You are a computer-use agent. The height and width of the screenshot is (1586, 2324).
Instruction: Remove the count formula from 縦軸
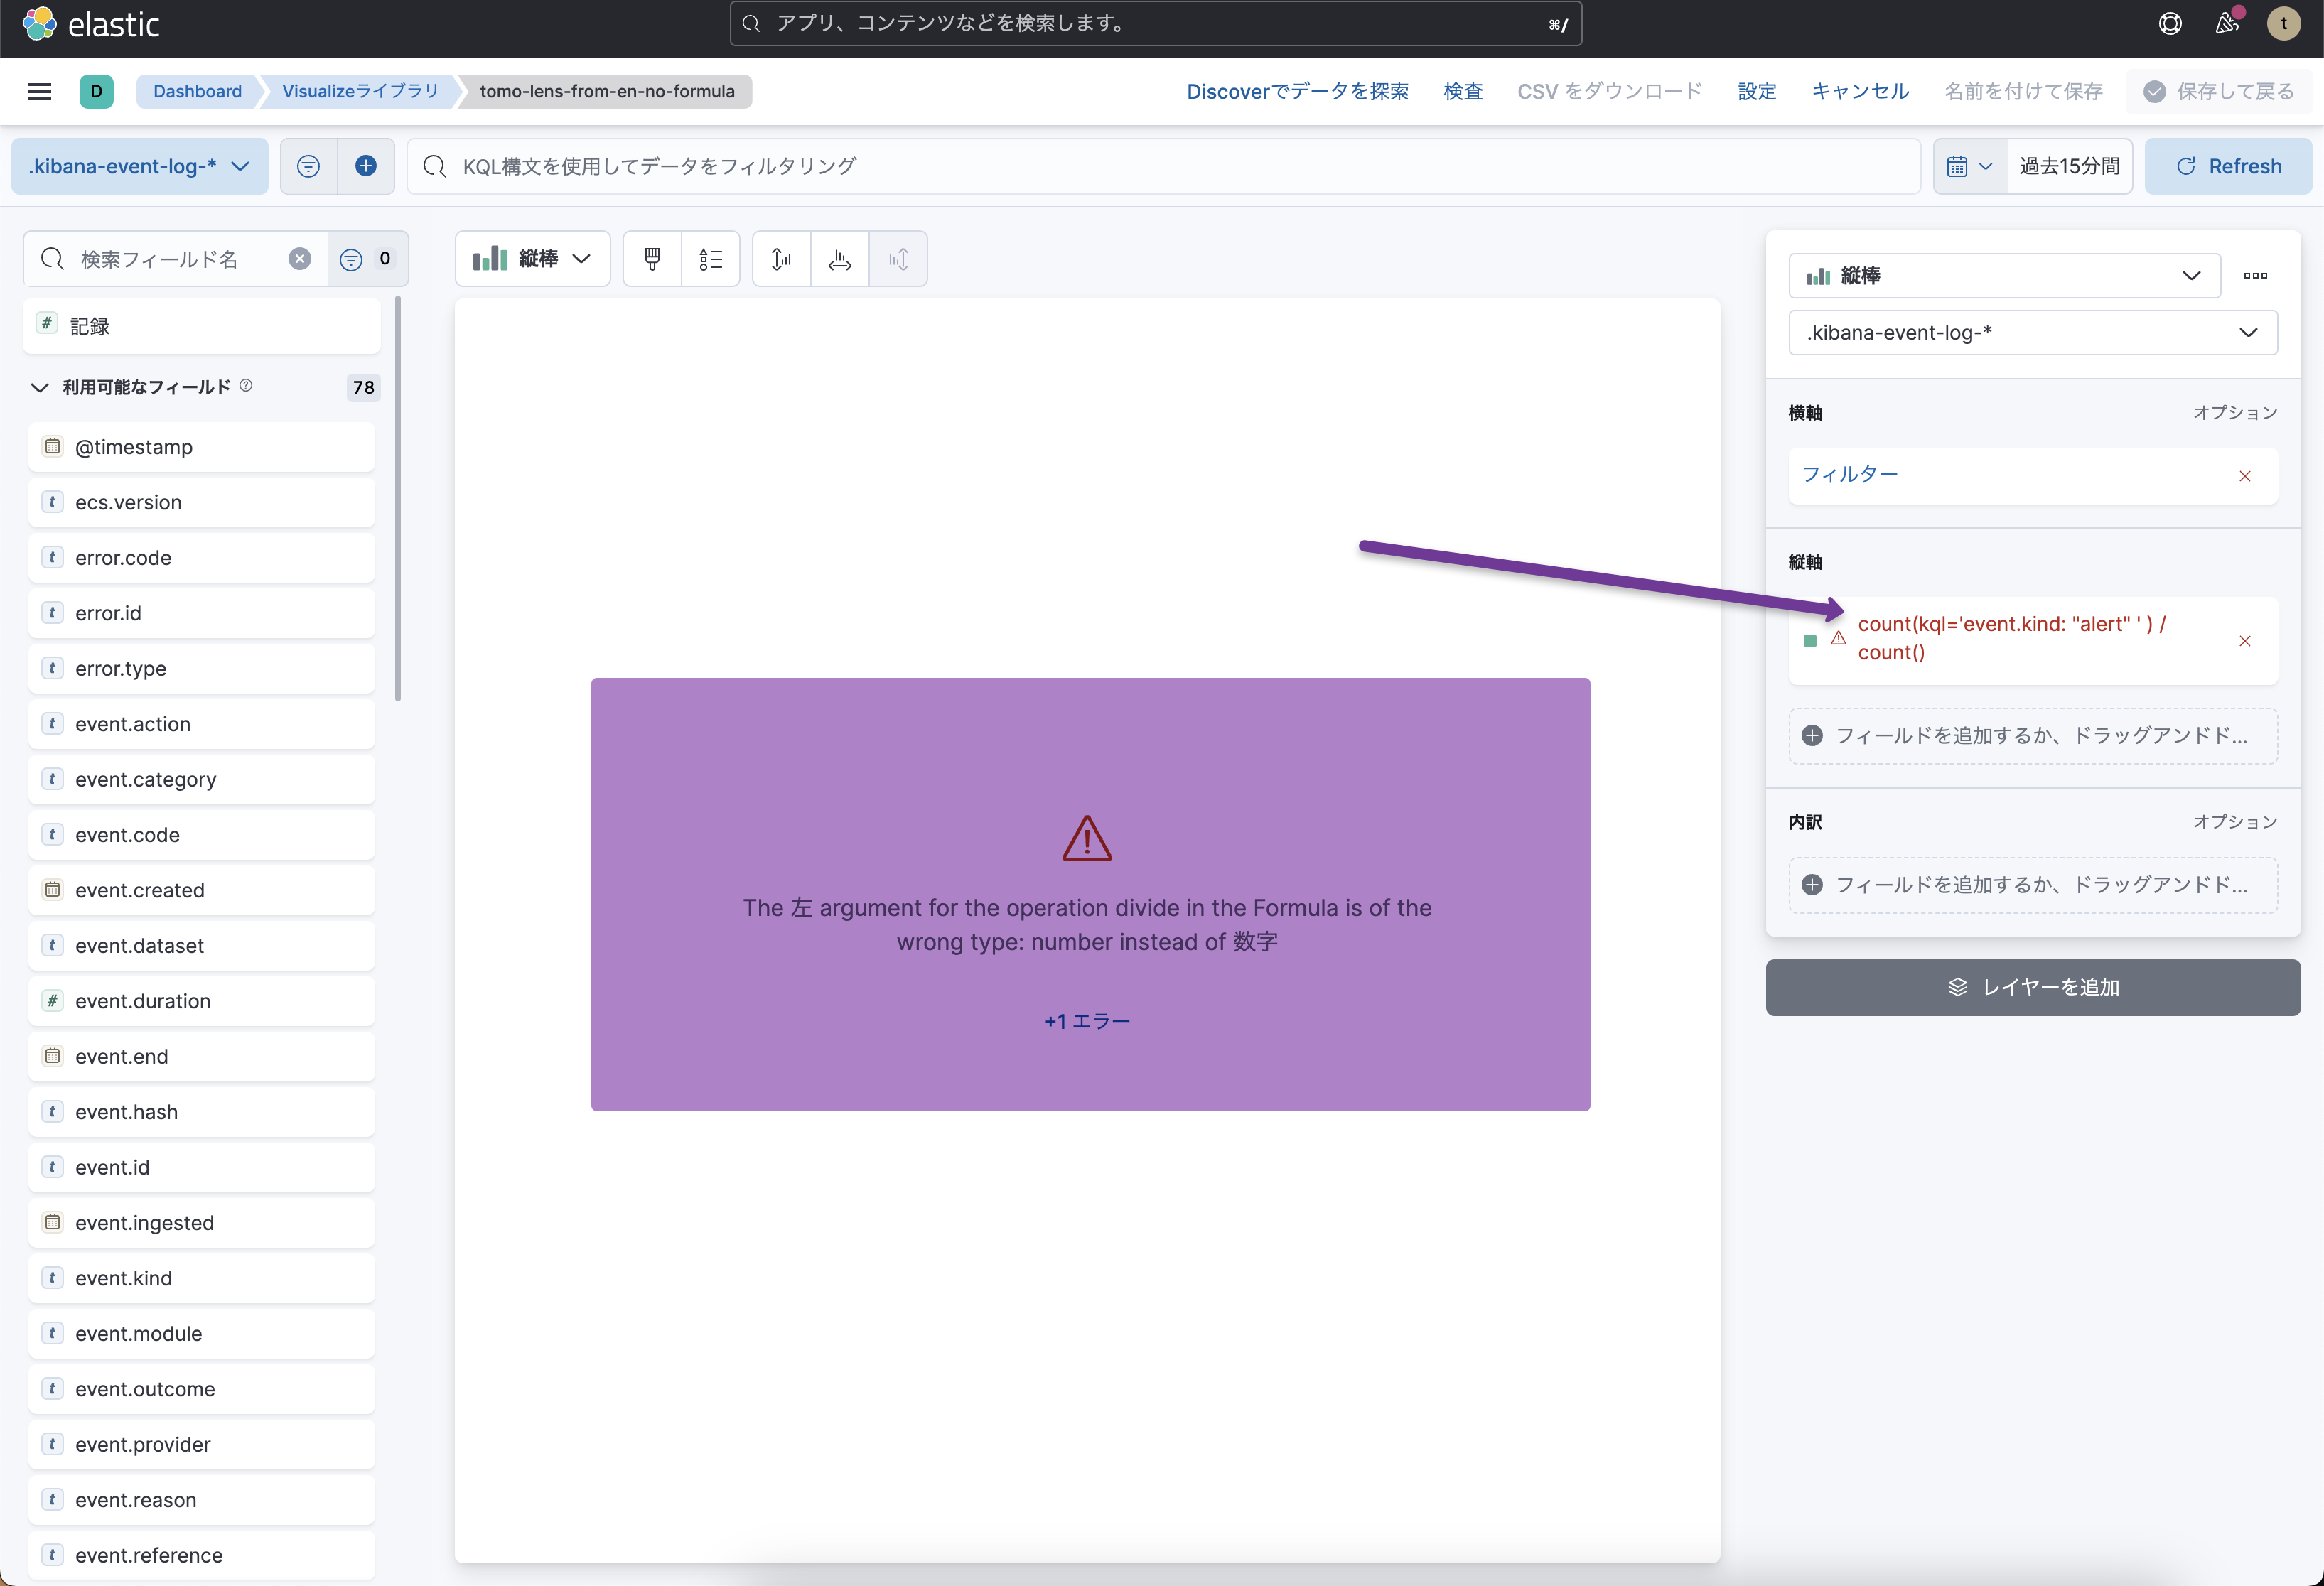2246,641
